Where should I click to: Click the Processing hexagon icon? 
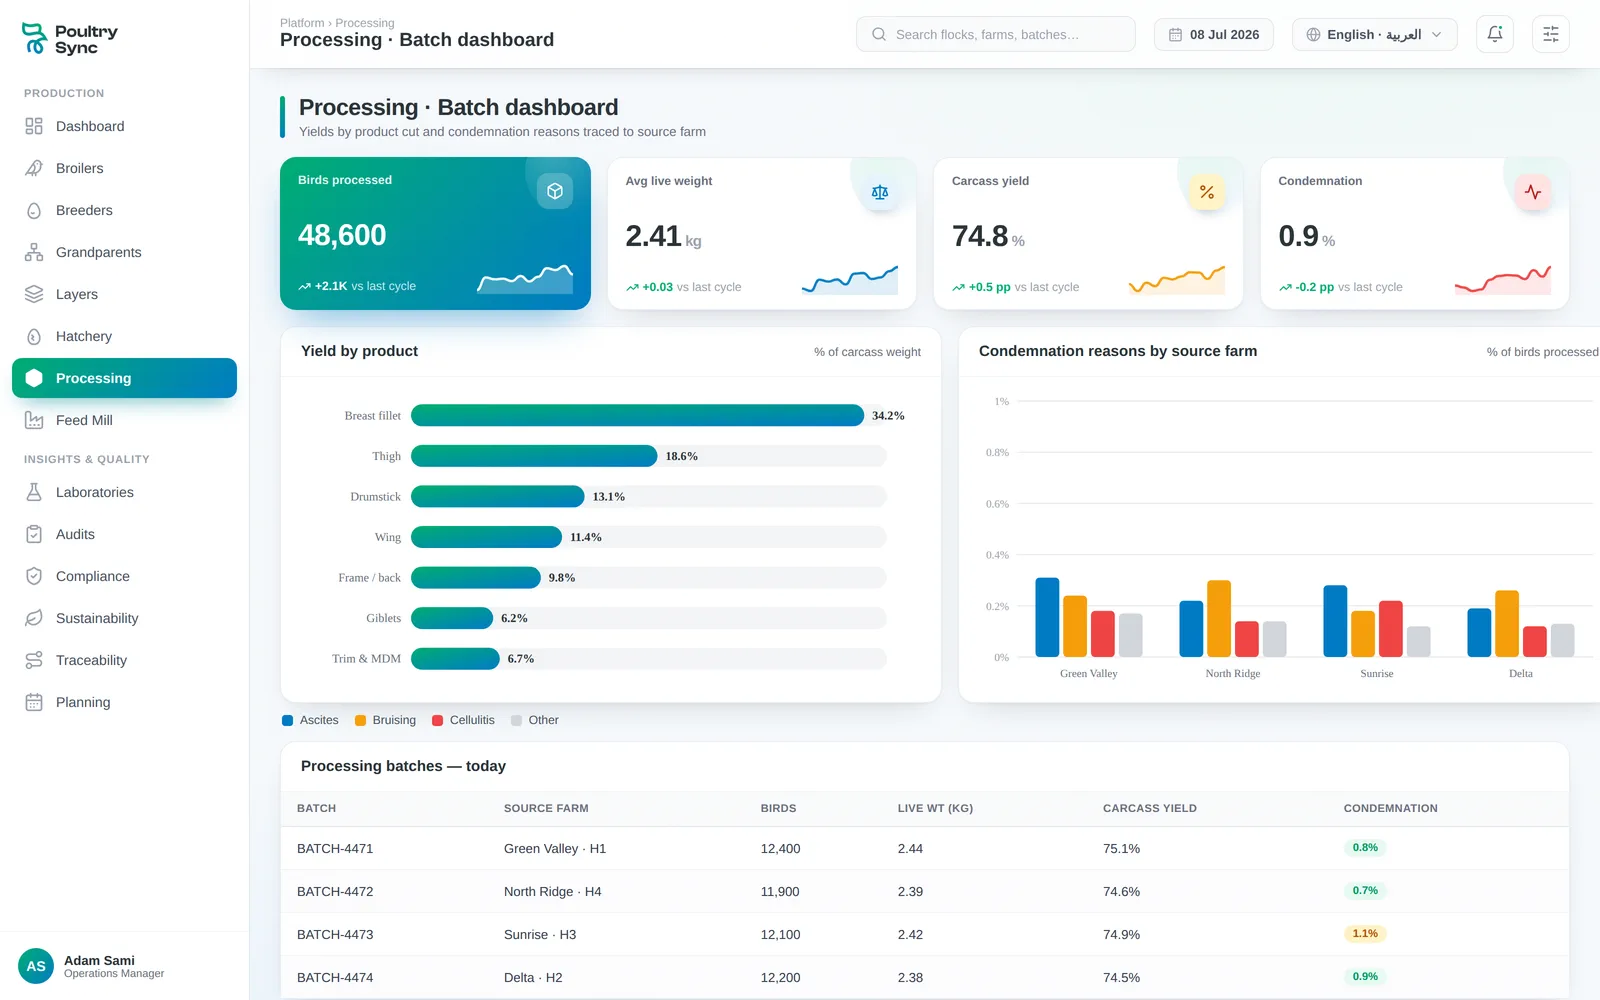[34, 378]
